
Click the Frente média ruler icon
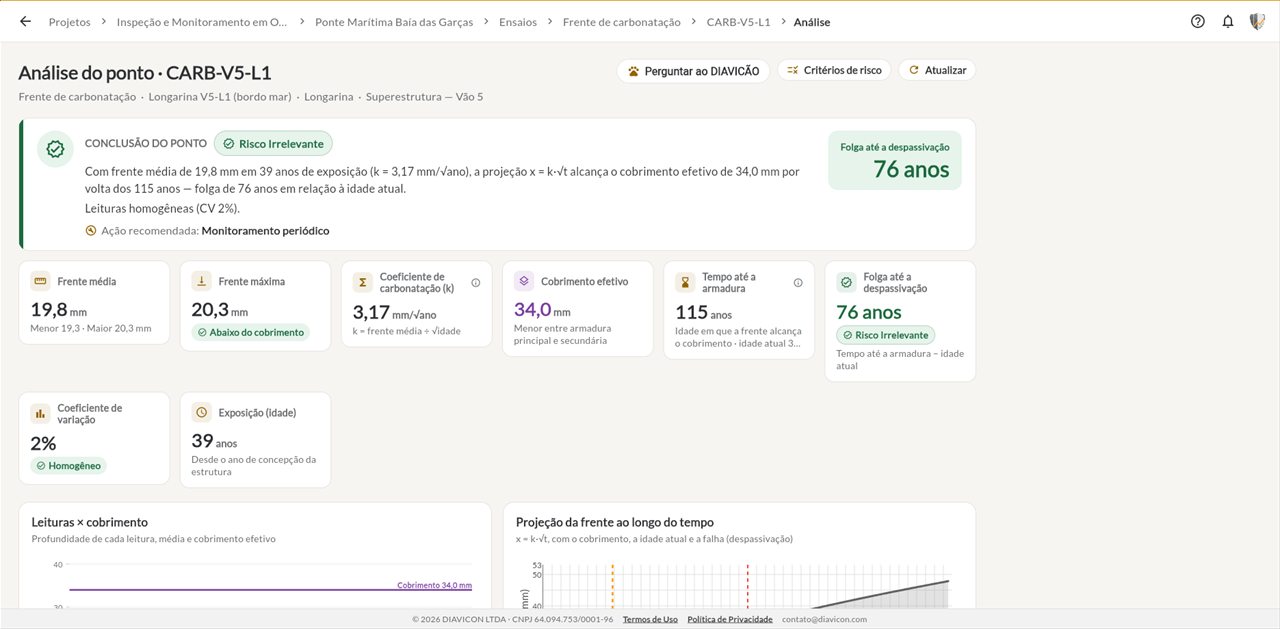[x=41, y=281]
